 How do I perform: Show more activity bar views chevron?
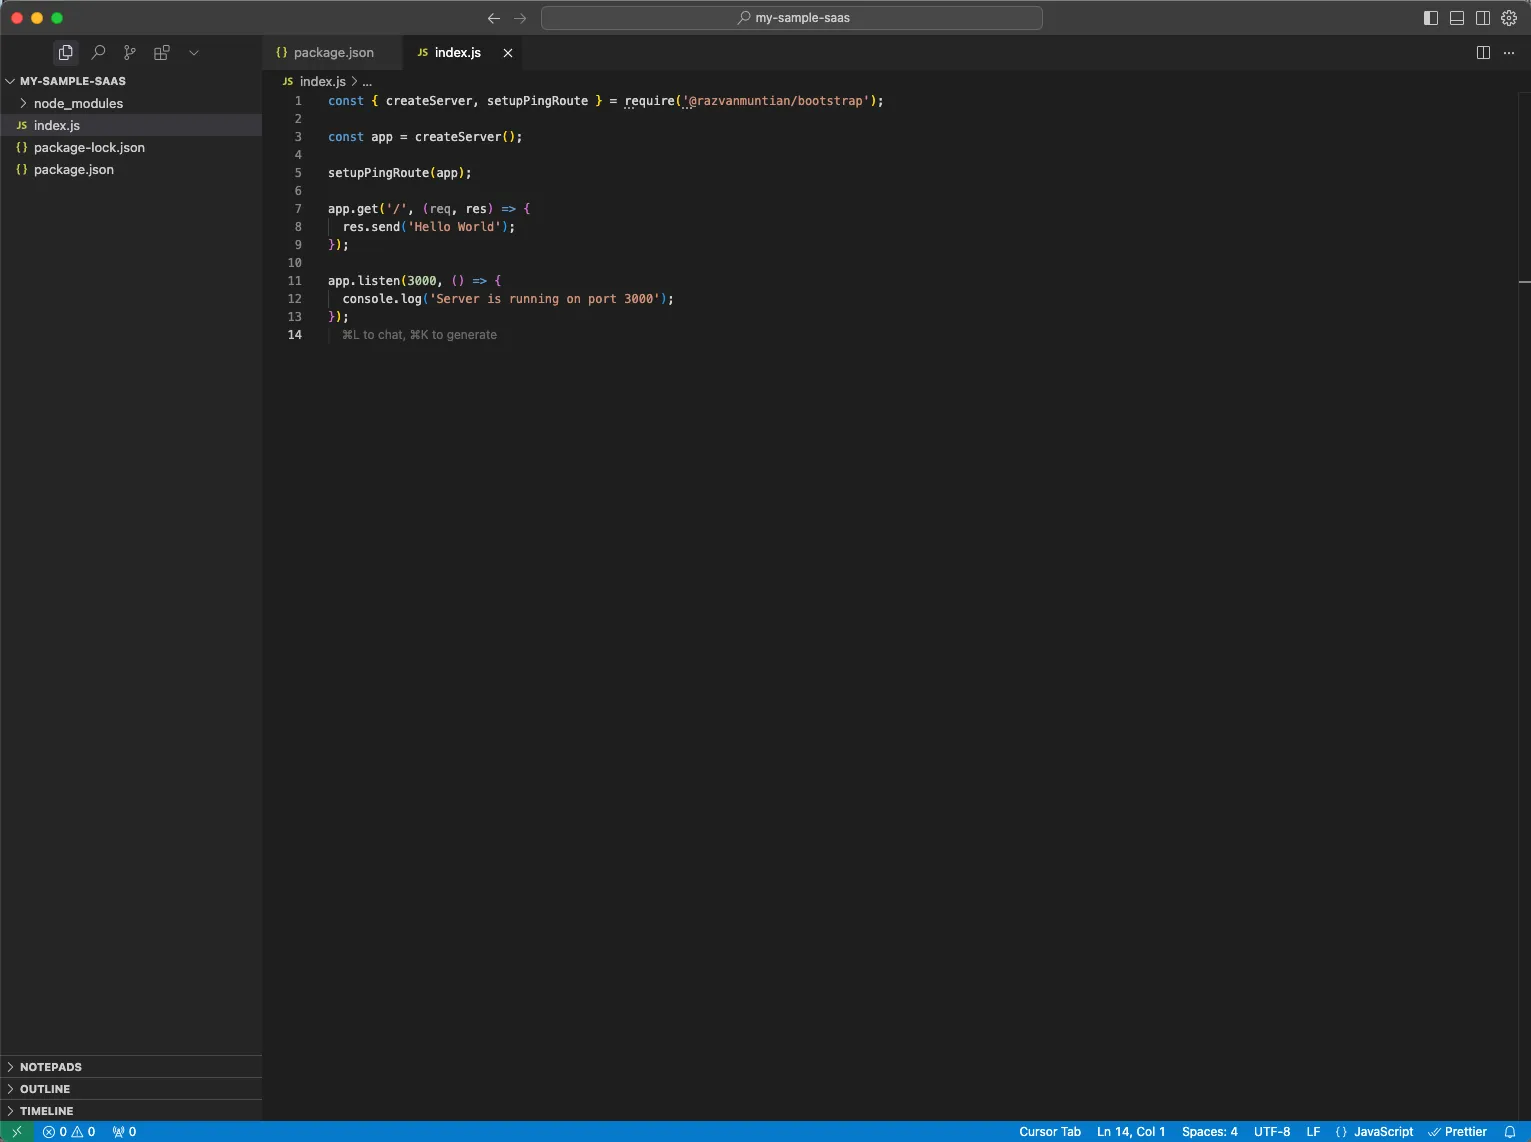point(194,52)
